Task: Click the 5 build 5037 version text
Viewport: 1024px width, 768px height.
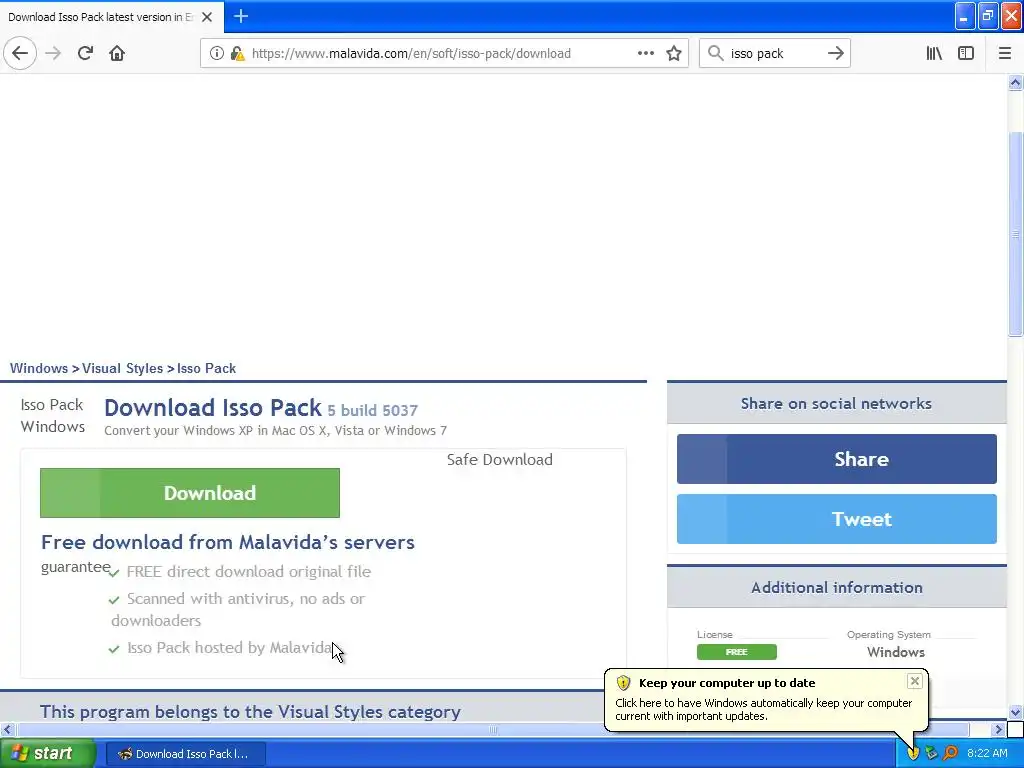Action: click(x=372, y=411)
